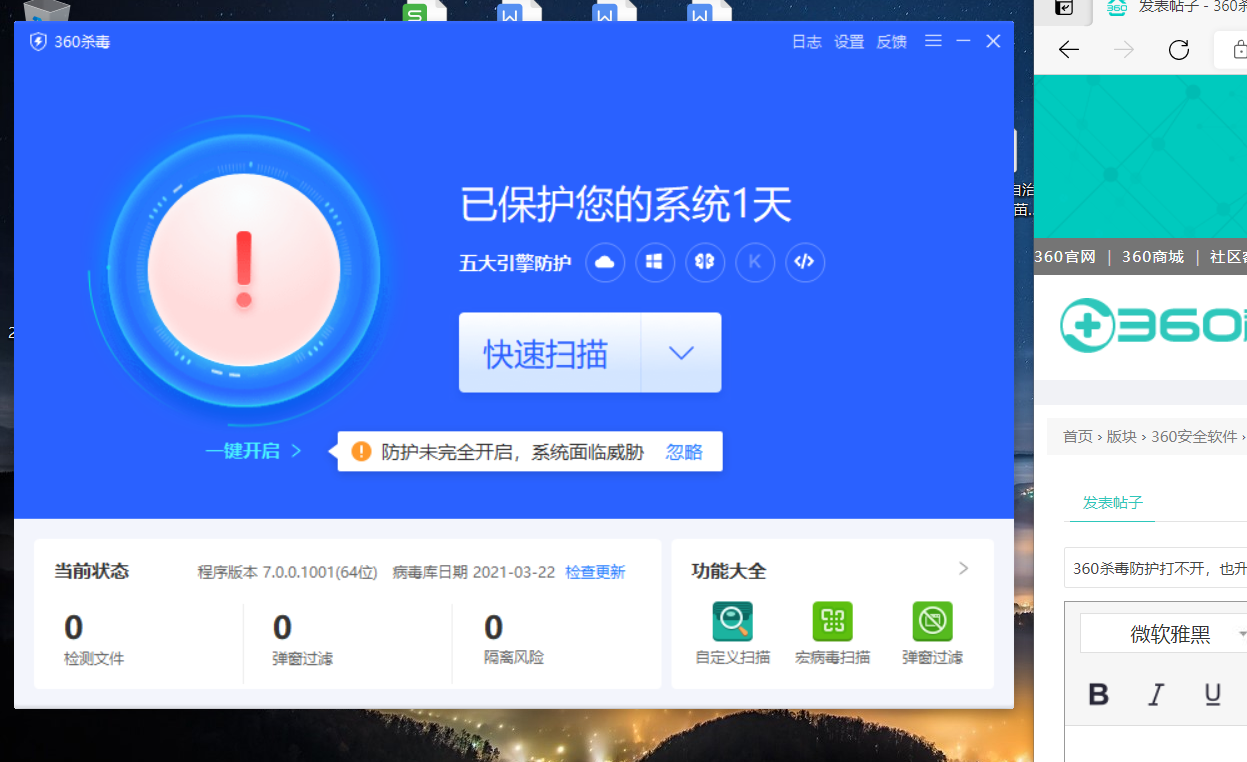Image resolution: width=1247 pixels, height=762 pixels.
Task: Click the browser tab actions icon
Action: pos(1065,7)
